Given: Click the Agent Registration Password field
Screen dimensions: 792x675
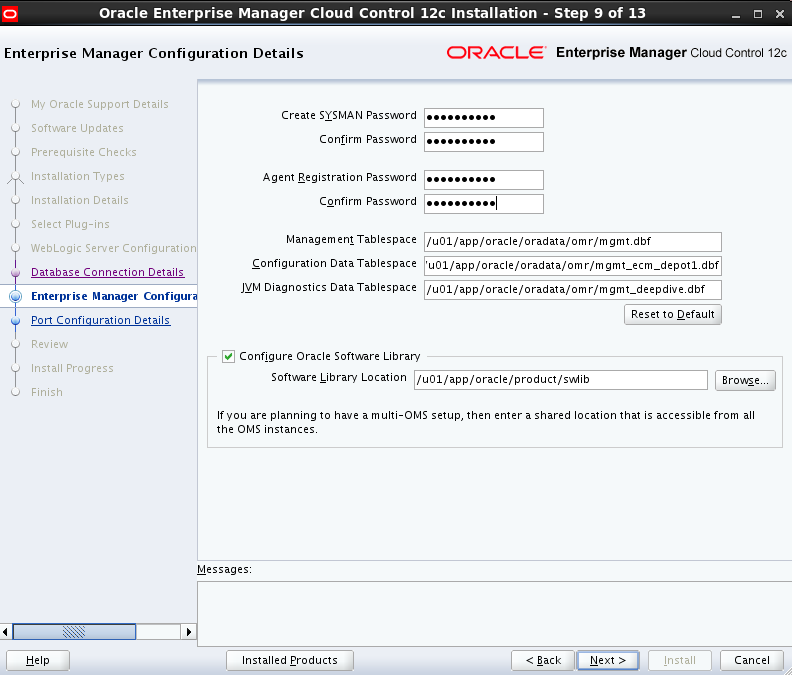Looking at the screenshot, I should tap(483, 180).
